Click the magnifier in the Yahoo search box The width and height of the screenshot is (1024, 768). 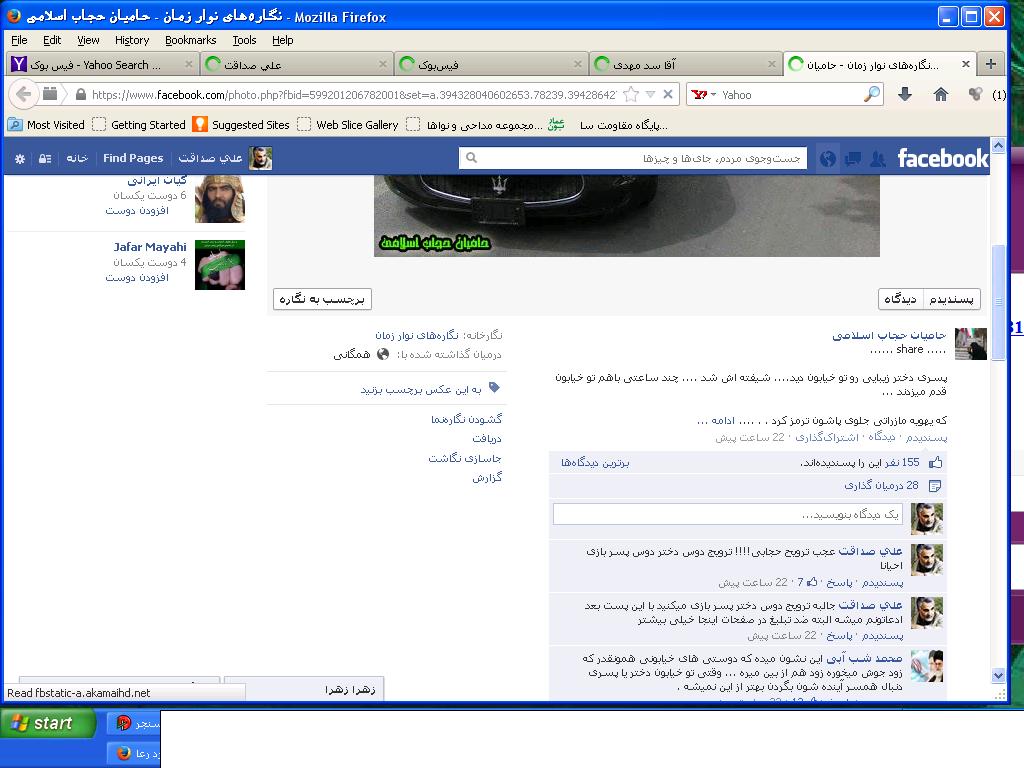click(871, 94)
